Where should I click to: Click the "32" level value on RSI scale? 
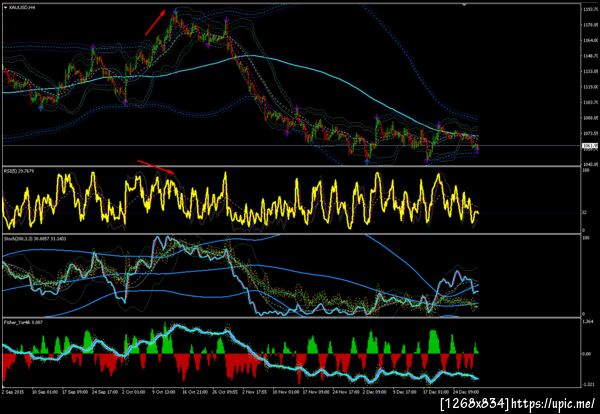[x=584, y=211]
